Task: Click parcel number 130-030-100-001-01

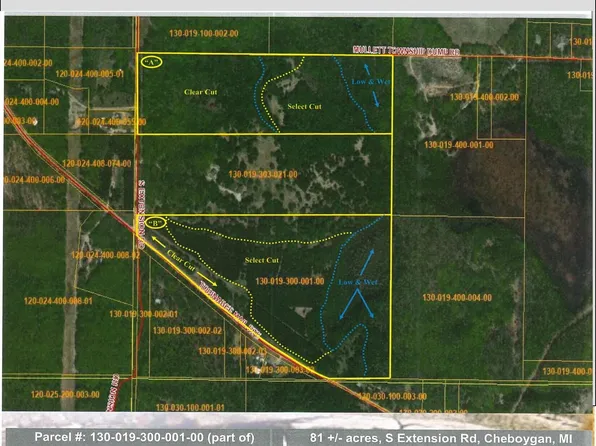Action: point(190,408)
